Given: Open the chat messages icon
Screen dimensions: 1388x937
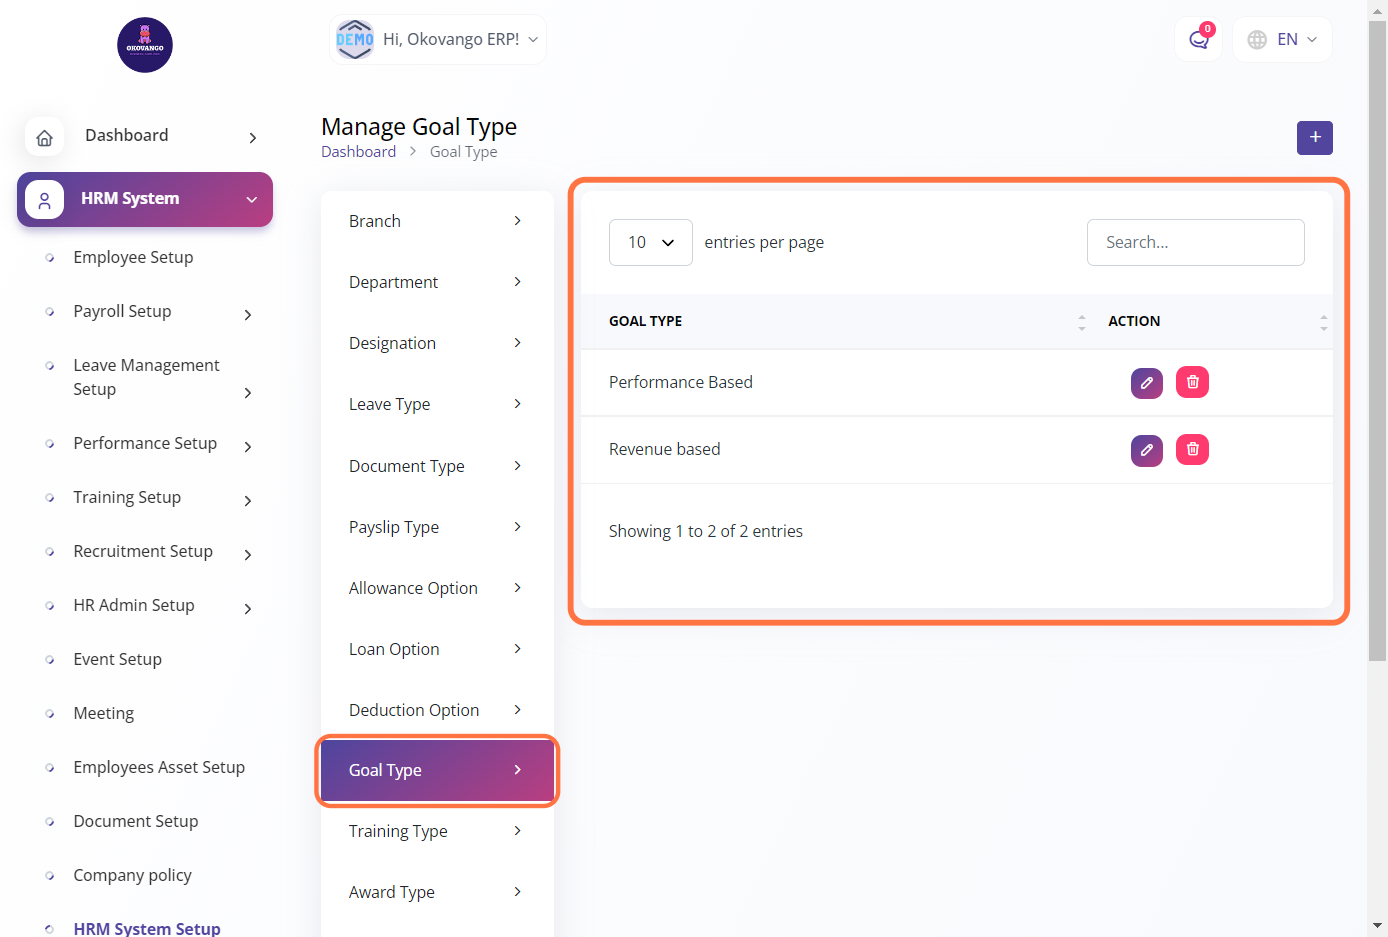Looking at the screenshot, I should click(x=1198, y=40).
